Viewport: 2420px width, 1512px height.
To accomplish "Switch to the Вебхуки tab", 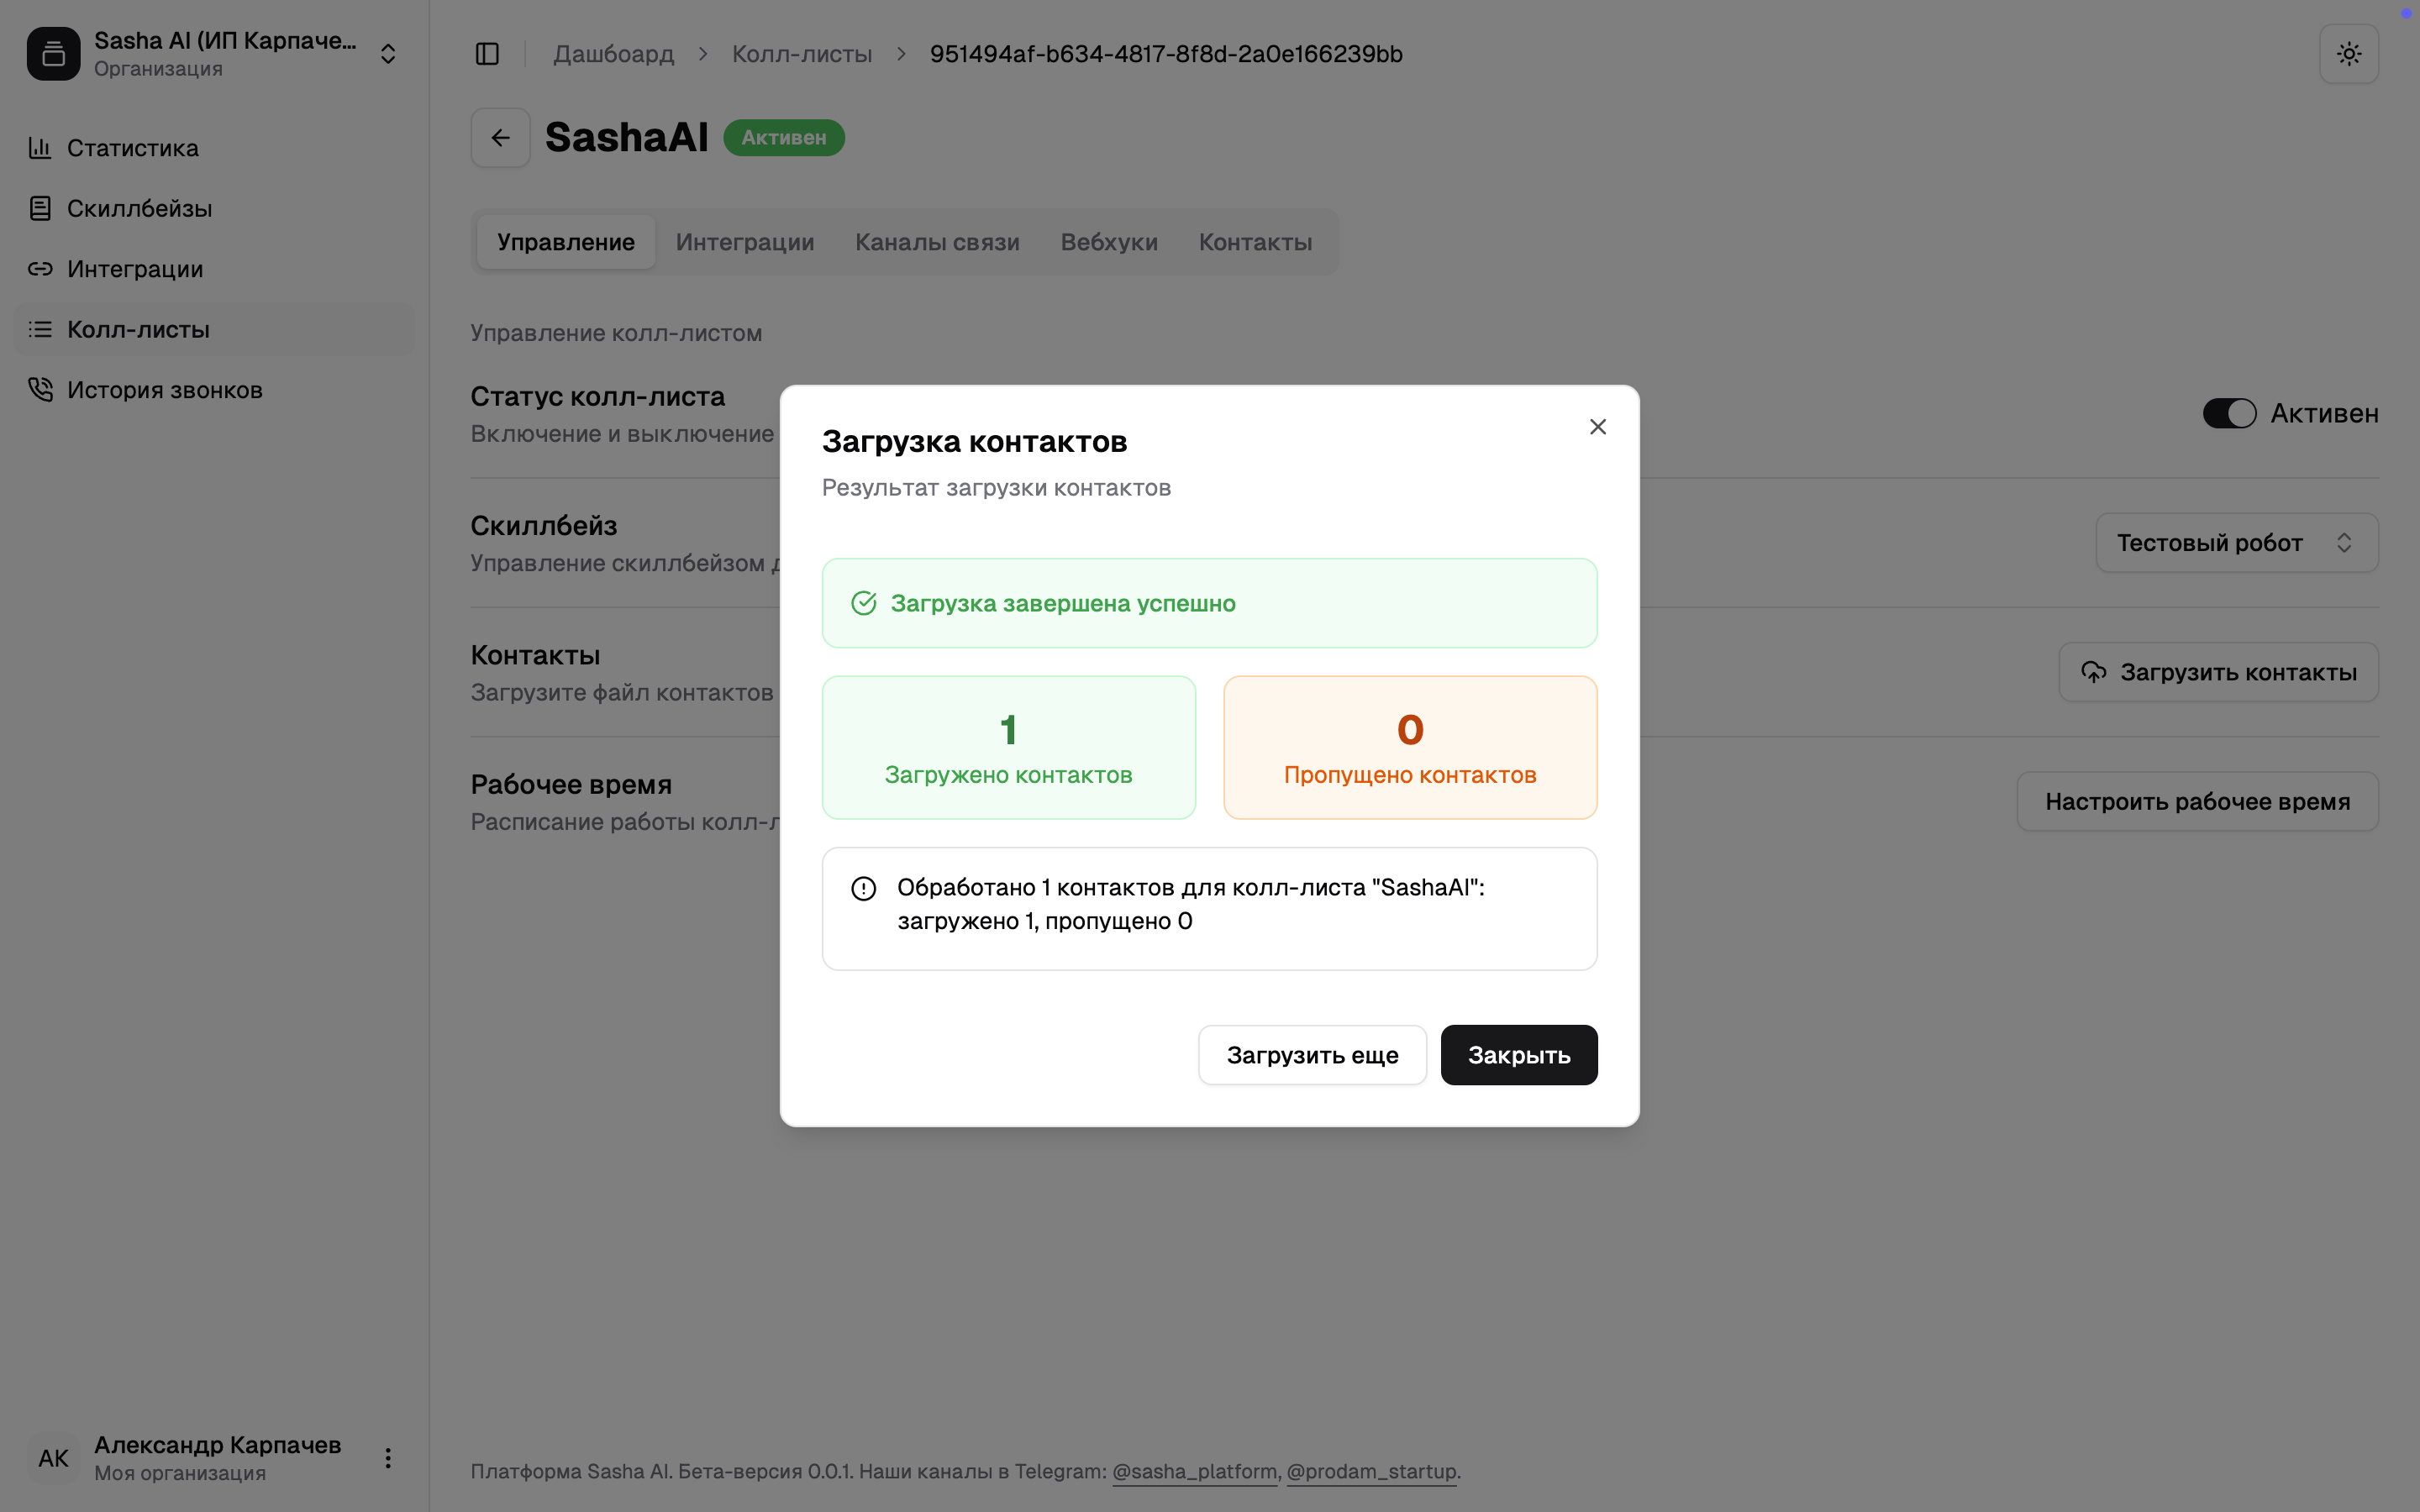I will (x=1109, y=242).
